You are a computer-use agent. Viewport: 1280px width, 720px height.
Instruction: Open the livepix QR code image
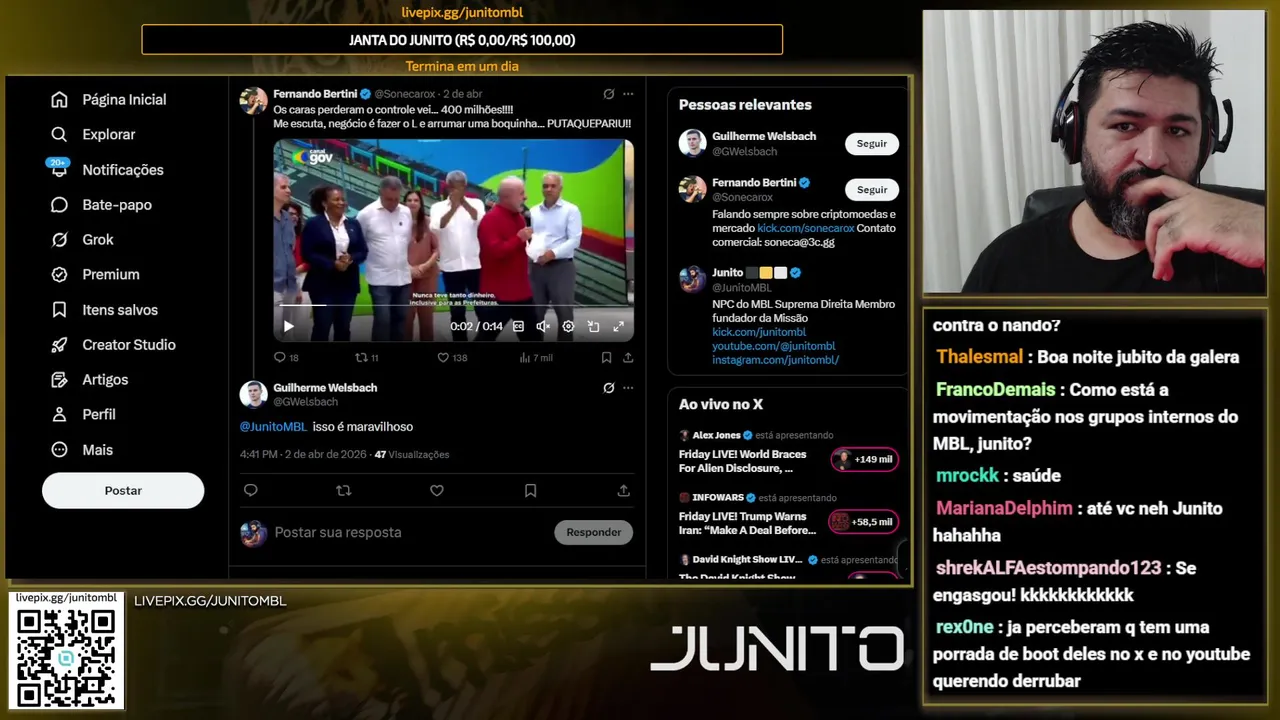coord(66,658)
